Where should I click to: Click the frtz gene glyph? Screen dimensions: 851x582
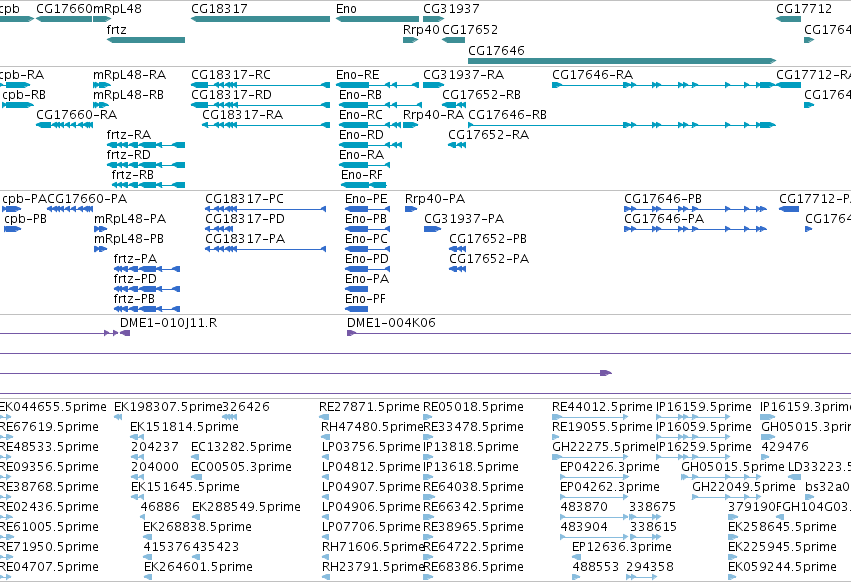pyautogui.click(x=146, y=40)
